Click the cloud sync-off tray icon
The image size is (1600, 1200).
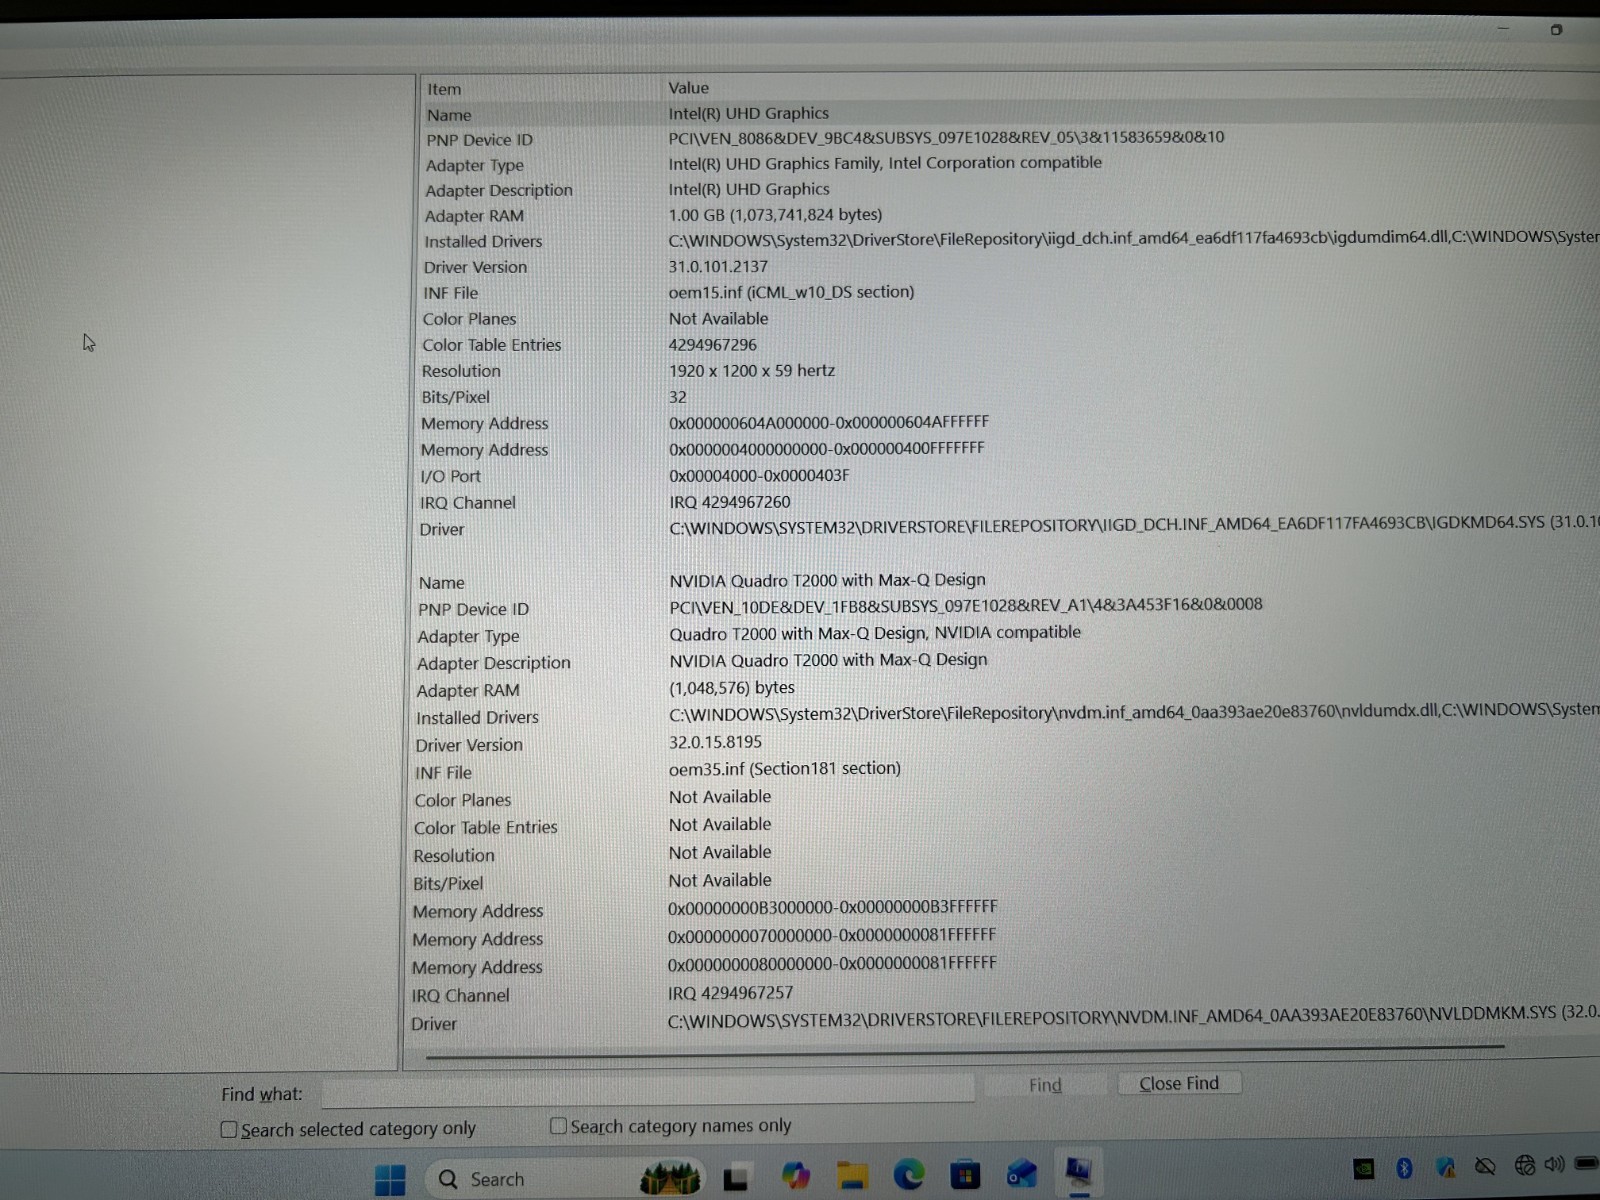1485,1166
